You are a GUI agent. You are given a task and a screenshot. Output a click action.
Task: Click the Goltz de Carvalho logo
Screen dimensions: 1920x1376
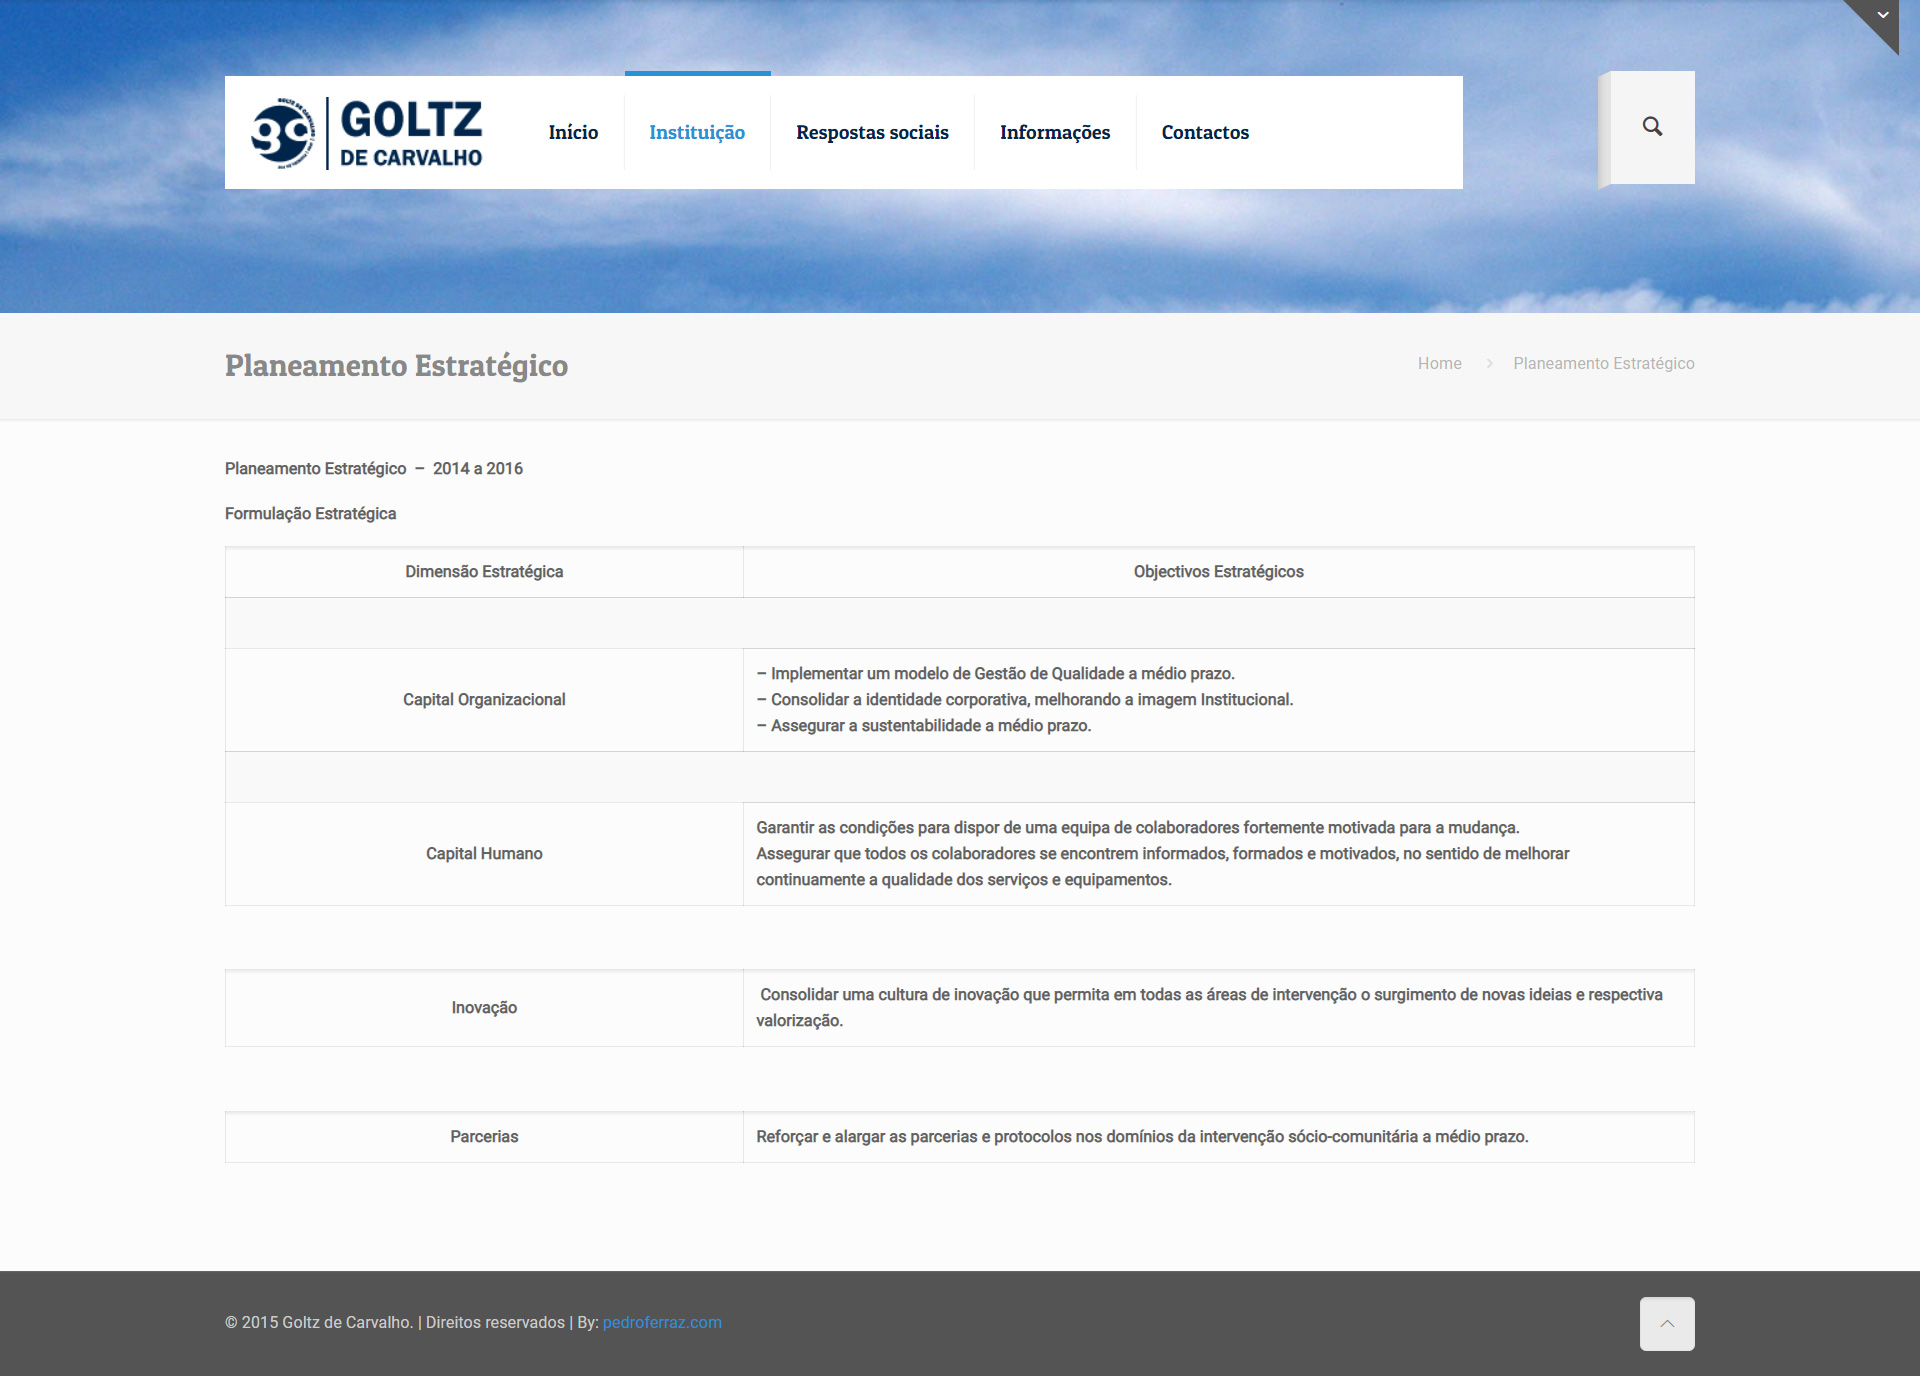[x=367, y=133]
